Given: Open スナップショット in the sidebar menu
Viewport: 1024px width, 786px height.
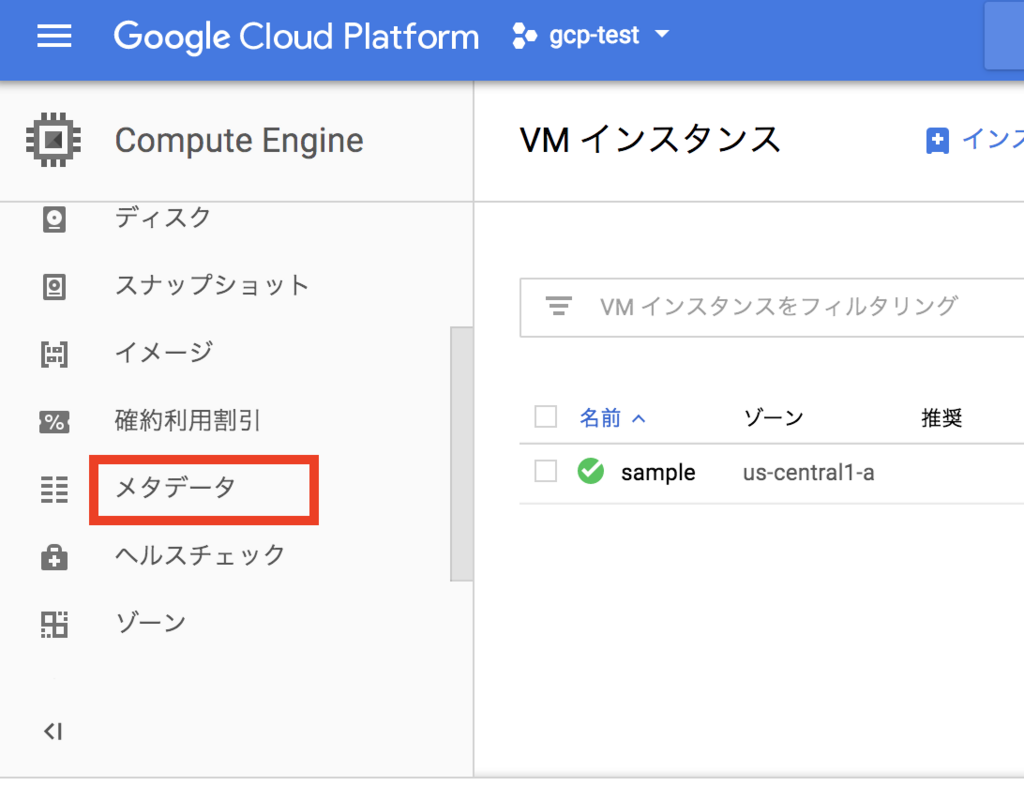Looking at the screenshot, I should 212,285.
